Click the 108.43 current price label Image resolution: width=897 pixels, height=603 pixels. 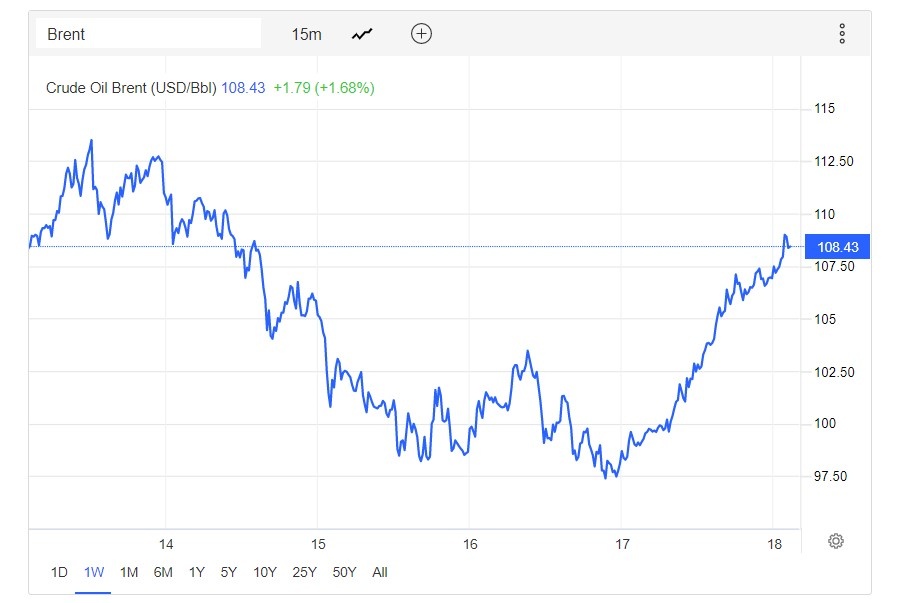point(837,247)
